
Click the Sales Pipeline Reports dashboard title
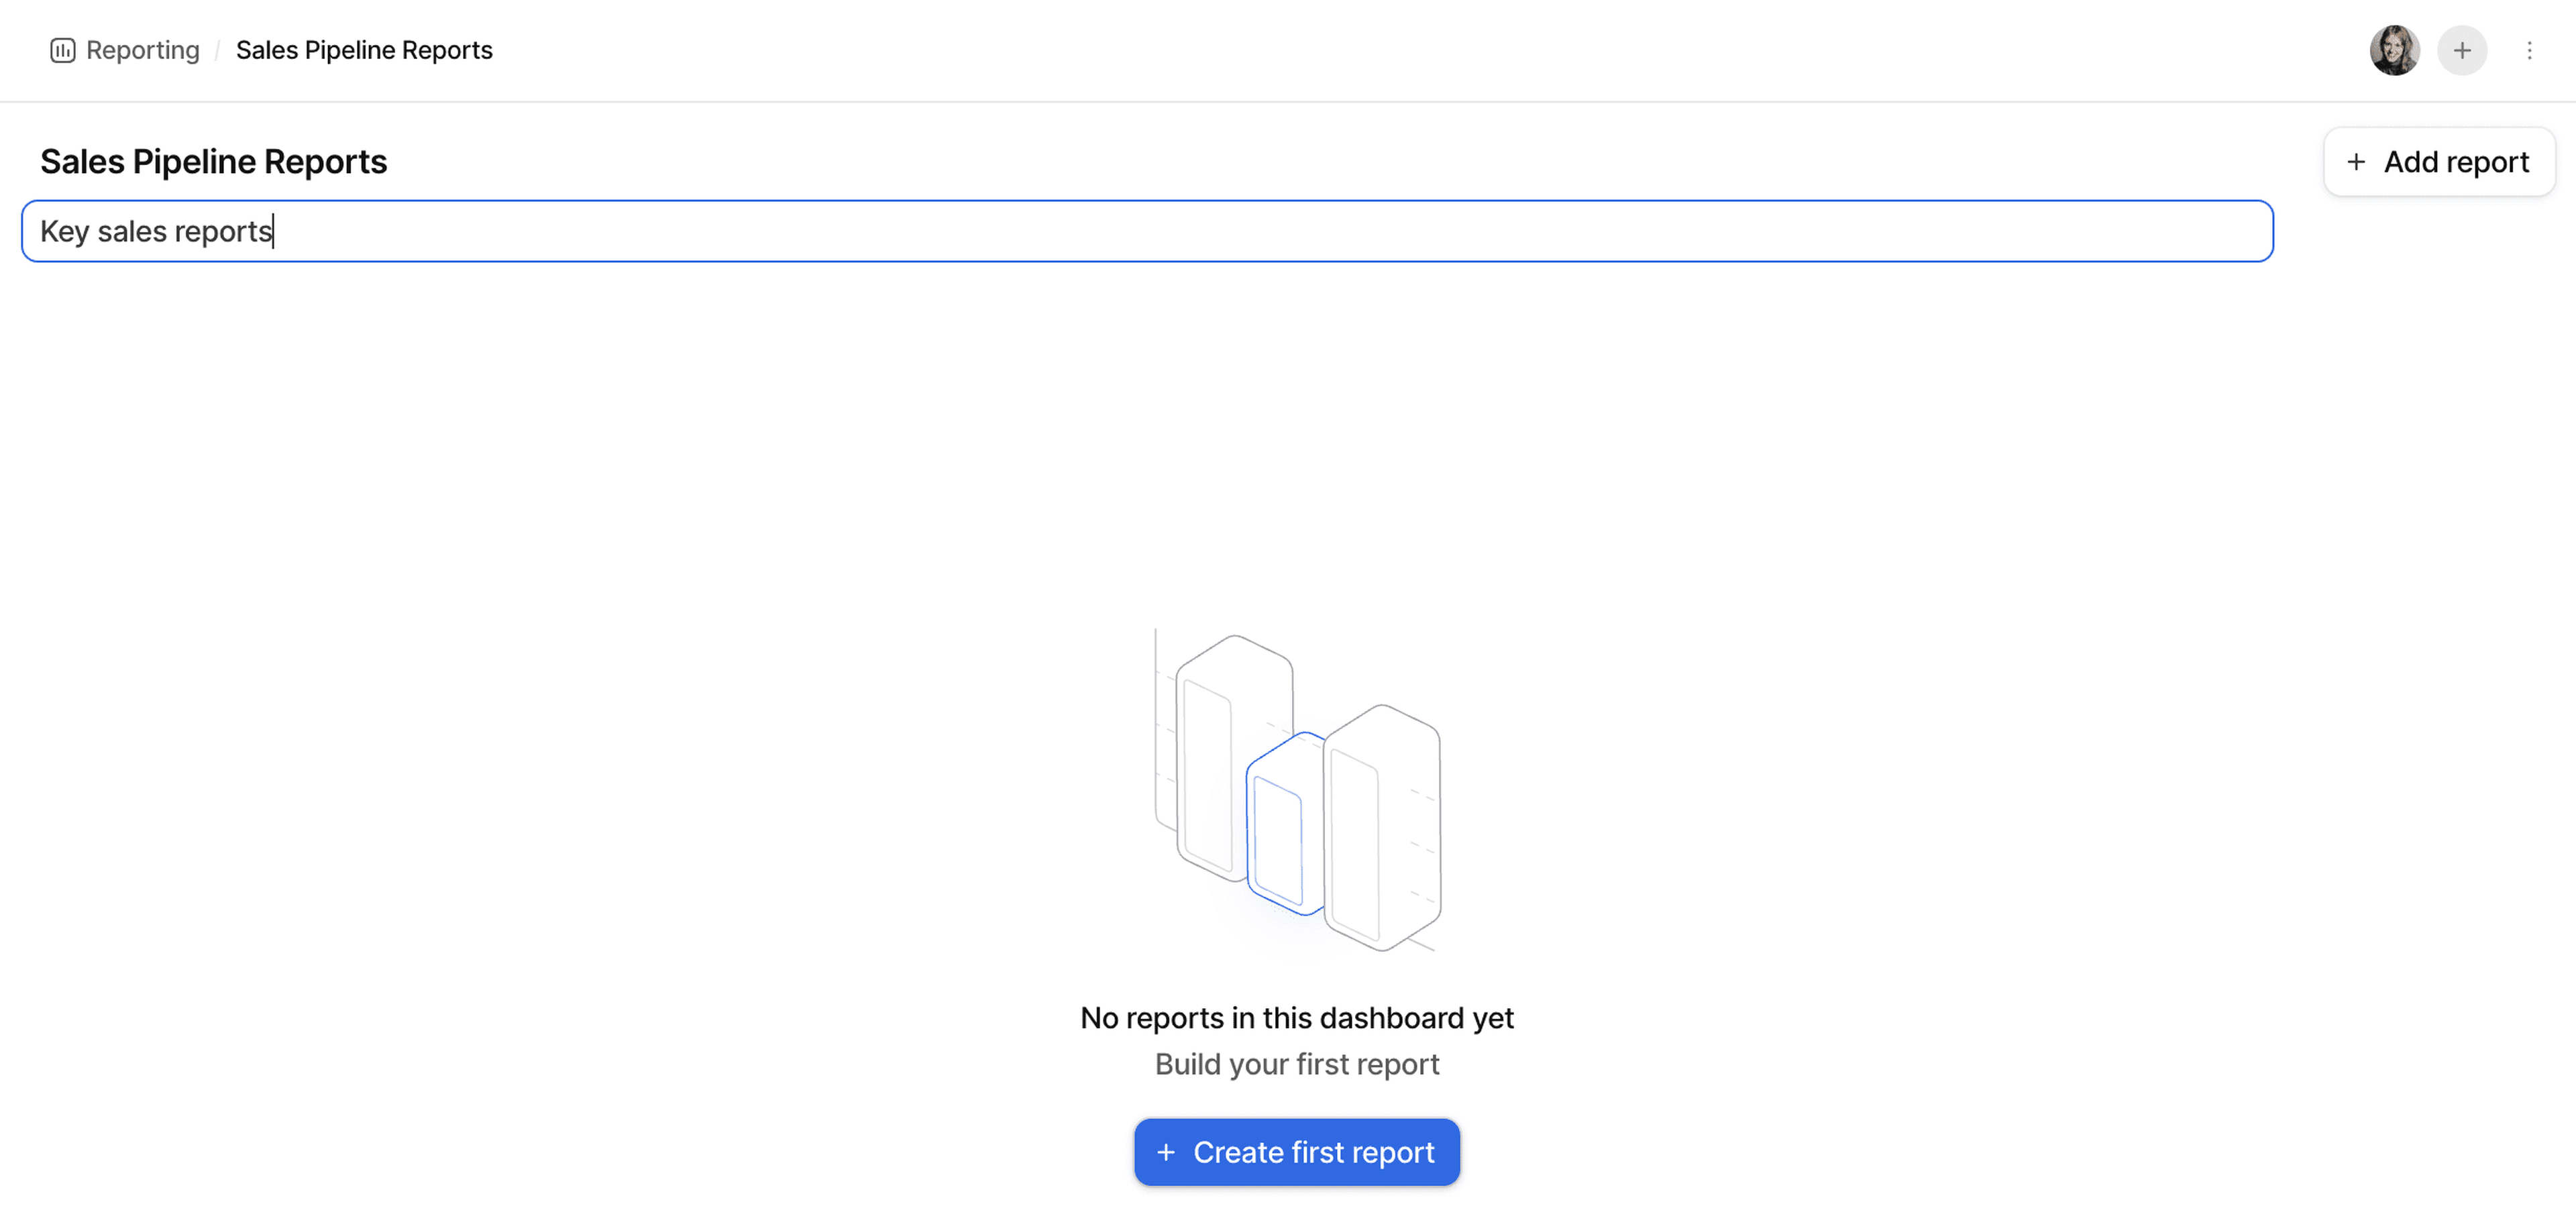click(x=213, y=162)
